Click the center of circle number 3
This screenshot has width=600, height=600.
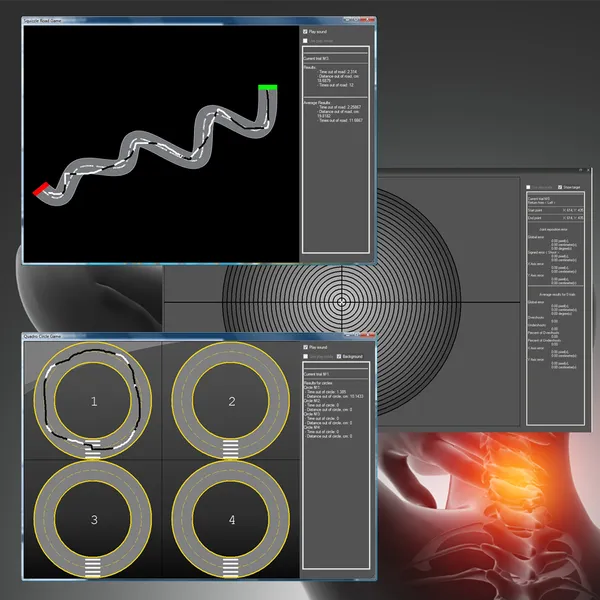[94, 520]
